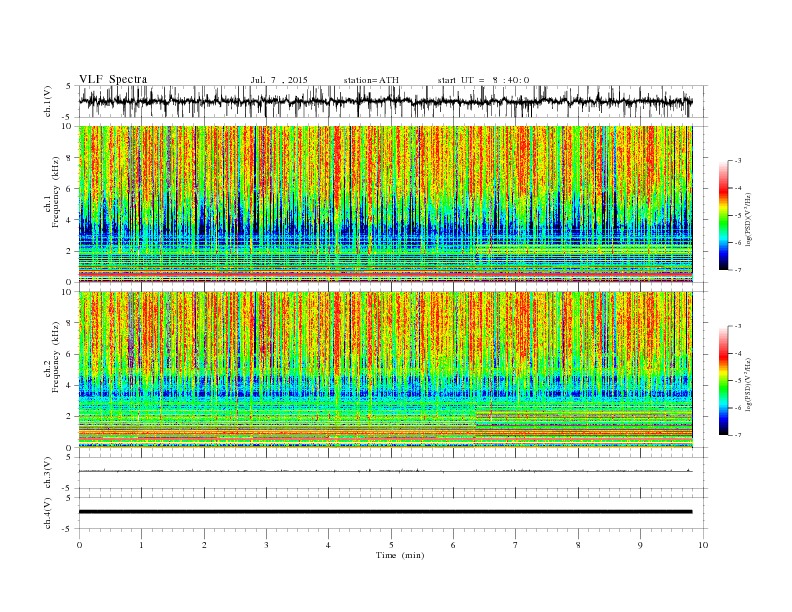This screenshot has width=792, height=612.
Task: Click the "10" tick on the time axis
Action: coord(703,545)
